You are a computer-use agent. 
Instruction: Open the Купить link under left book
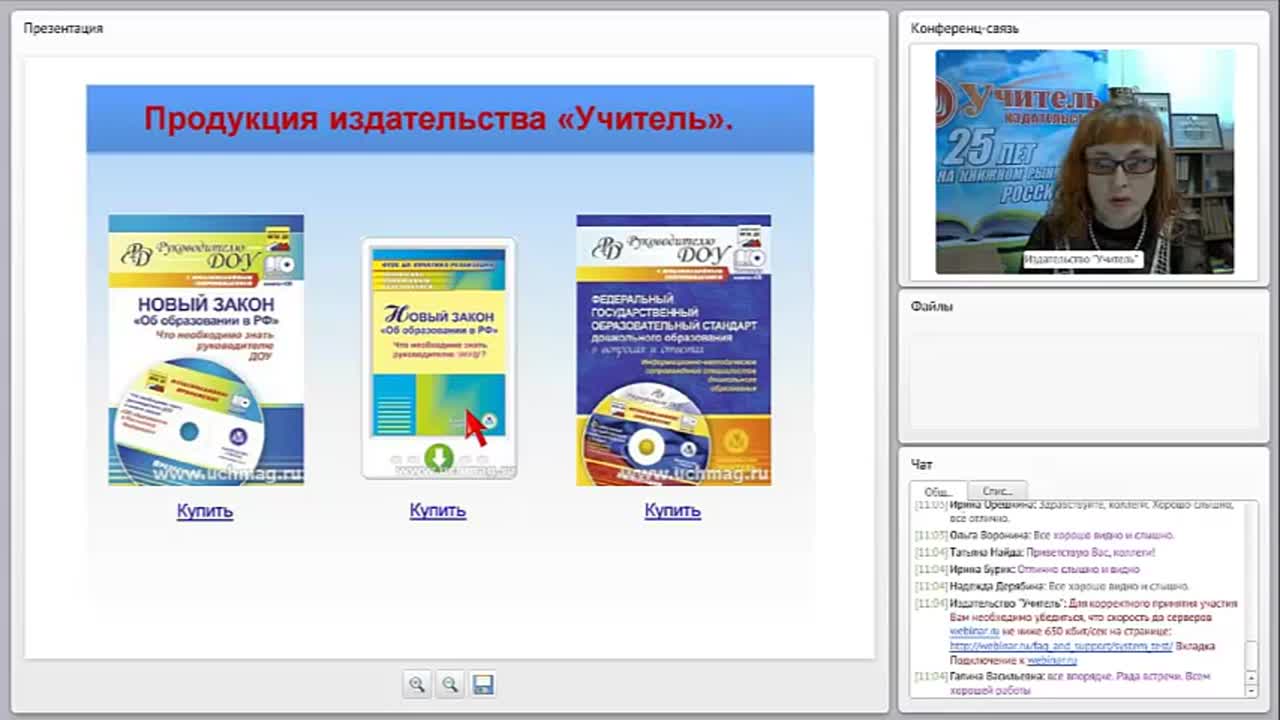(205, 510)
